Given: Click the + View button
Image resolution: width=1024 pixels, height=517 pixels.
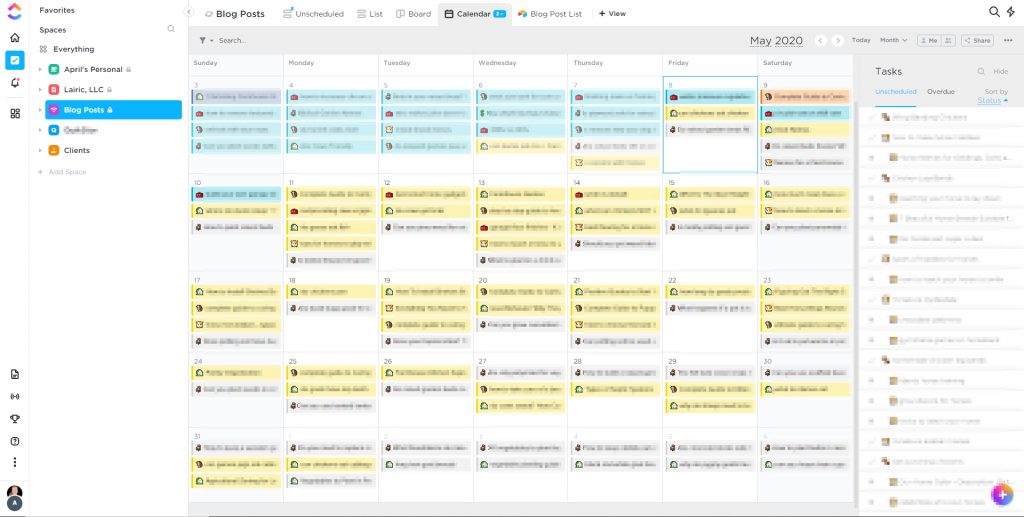Looking at the screenshot, I should (x=612, y=14).
